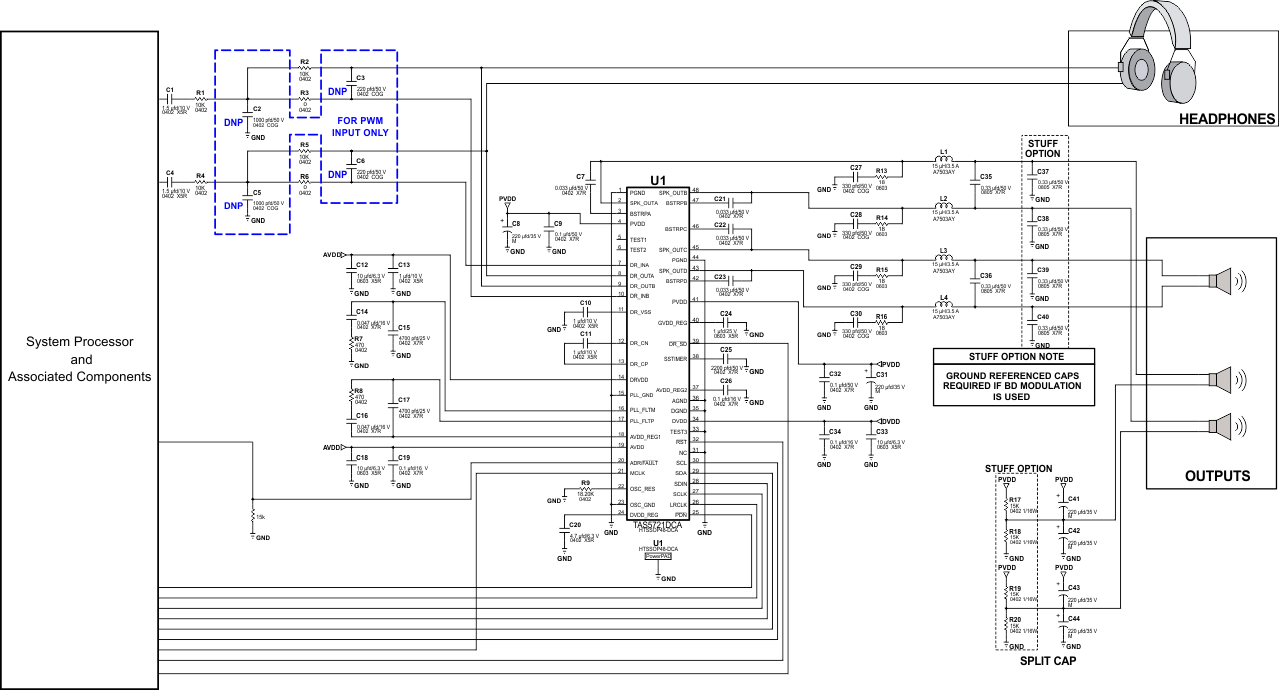Click inductor L4 symbol marked A7503AY

click(x=944, y=305)
